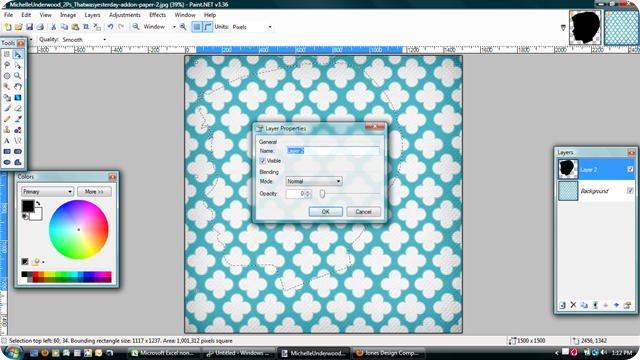Select the Clone Stamp tool

(x=7, y=130)
